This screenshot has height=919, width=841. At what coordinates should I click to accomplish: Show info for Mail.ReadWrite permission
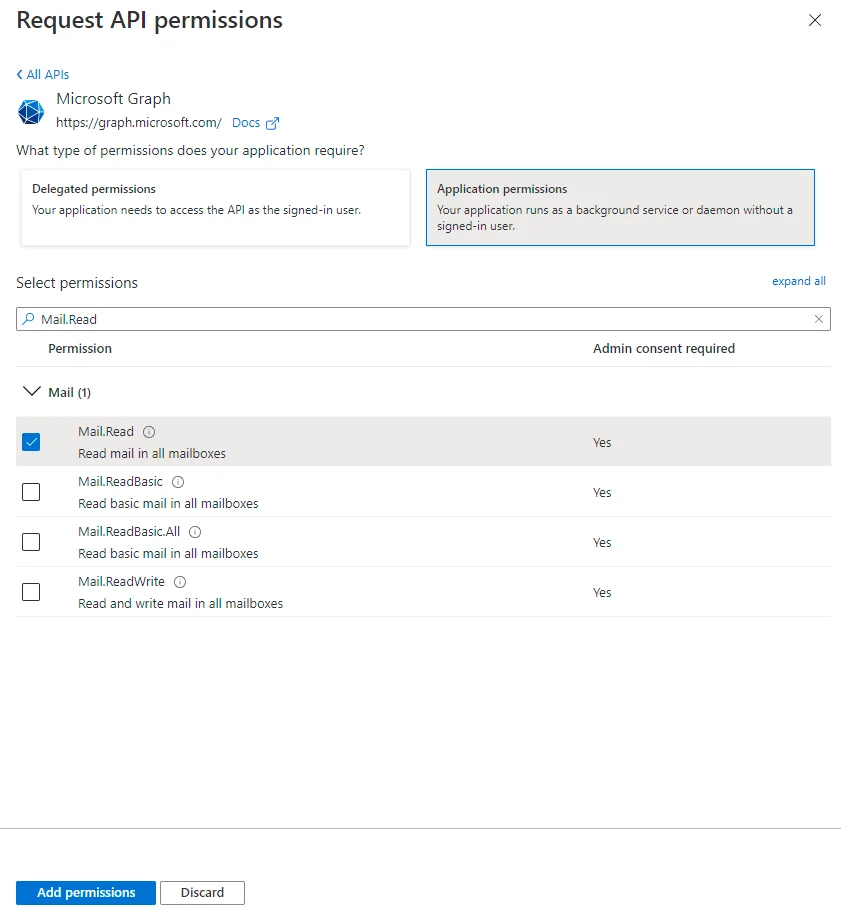pos(180,582)
